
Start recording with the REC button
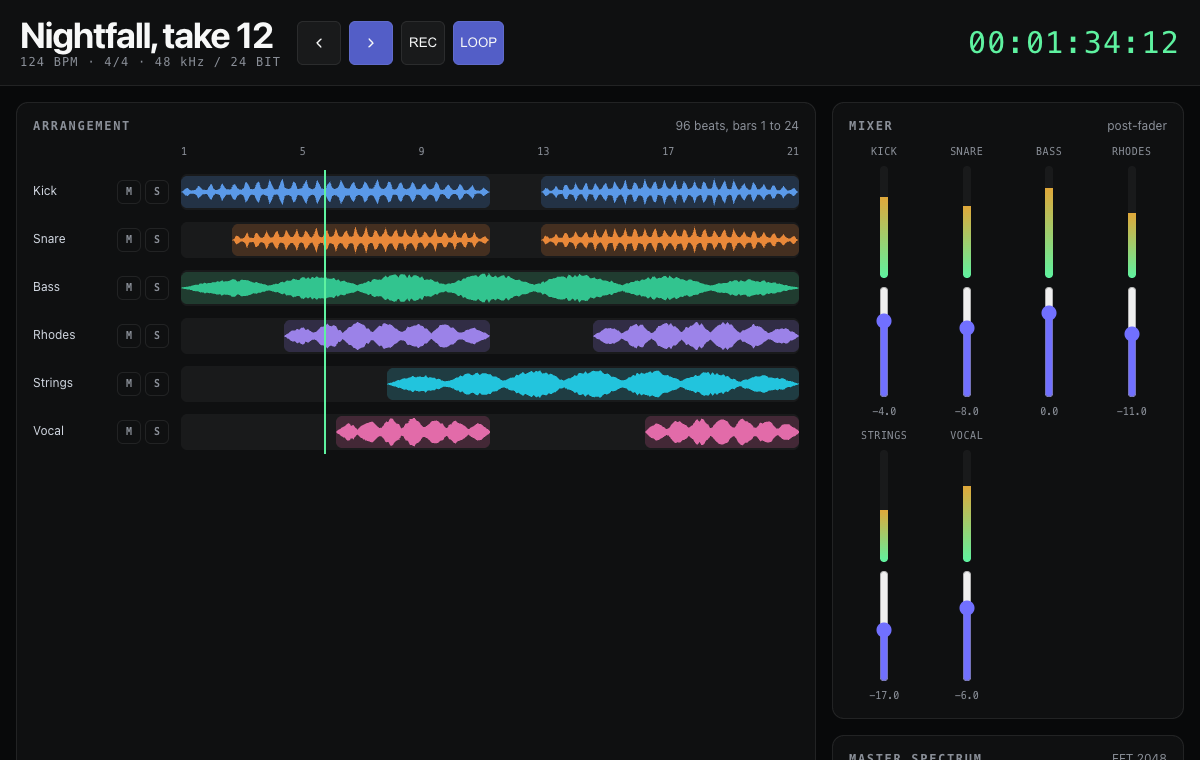pos(423,43)
